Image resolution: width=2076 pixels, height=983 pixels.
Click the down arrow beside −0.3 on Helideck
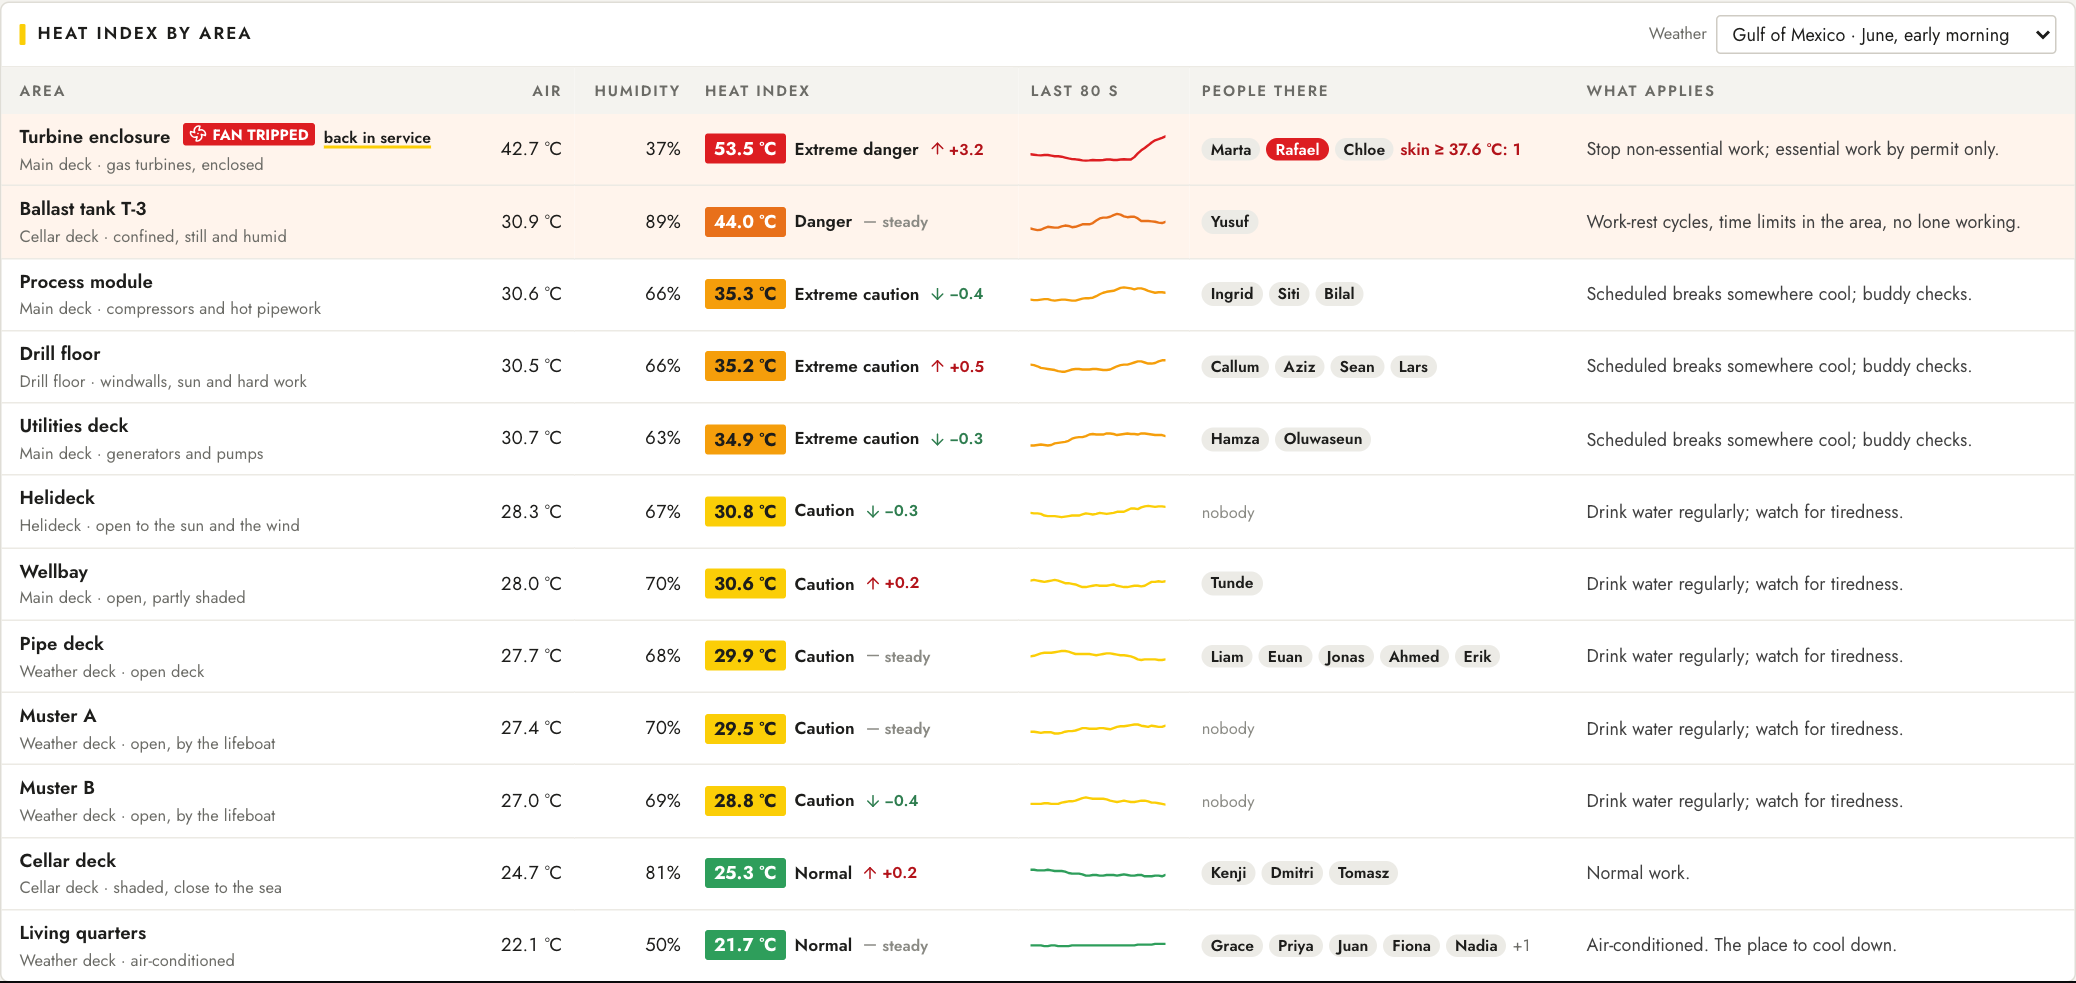(x=873, y=511)
